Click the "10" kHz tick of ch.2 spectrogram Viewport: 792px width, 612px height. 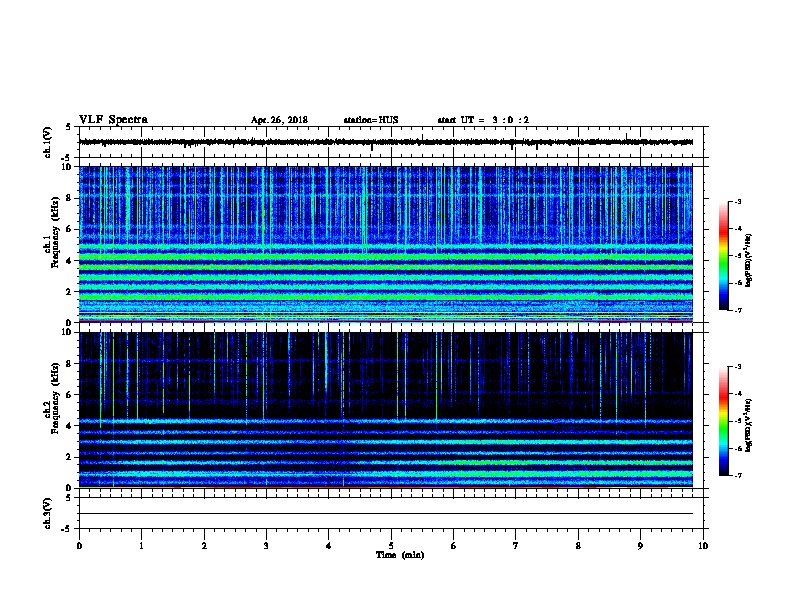[68, 332]
